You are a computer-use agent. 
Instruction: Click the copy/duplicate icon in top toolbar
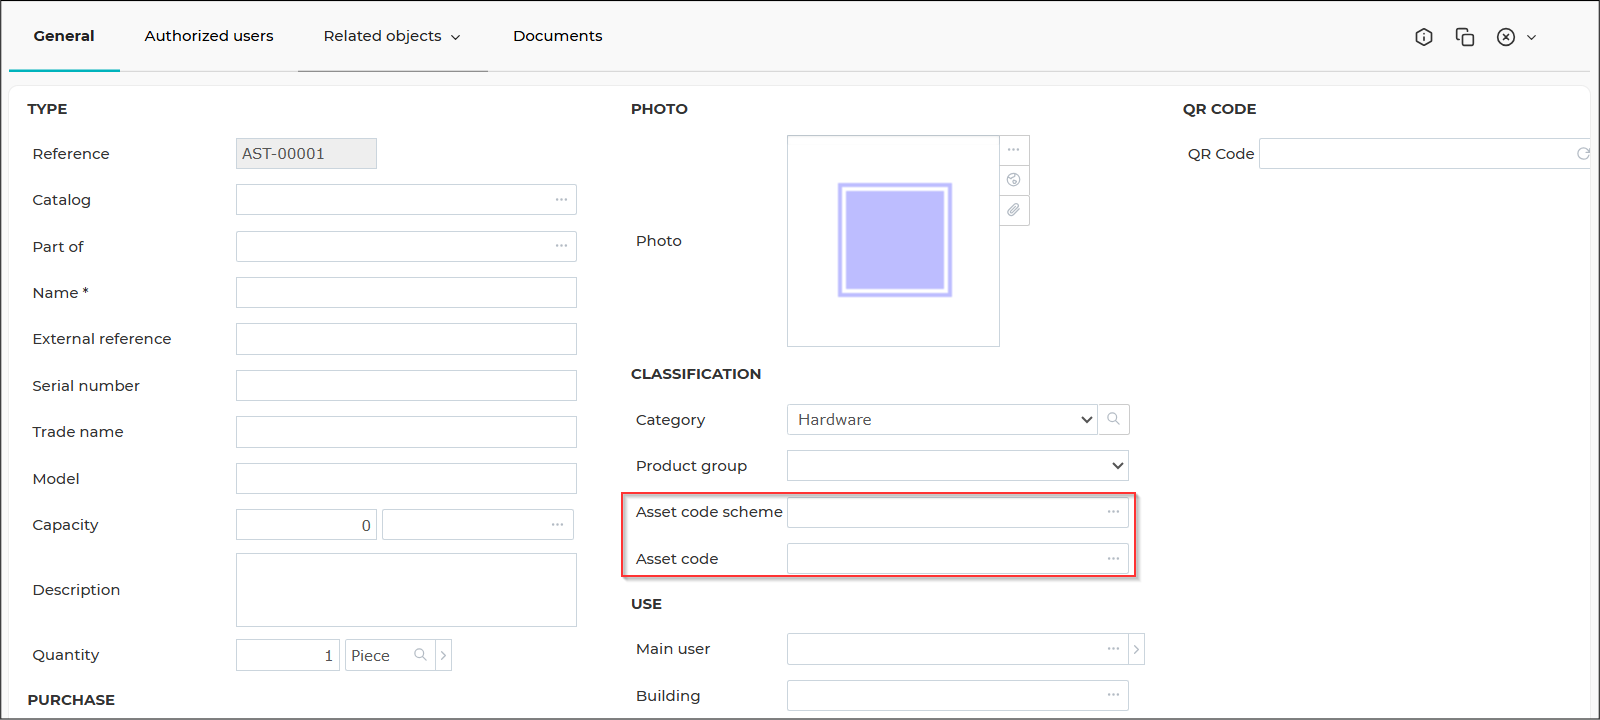[1465, 37]
